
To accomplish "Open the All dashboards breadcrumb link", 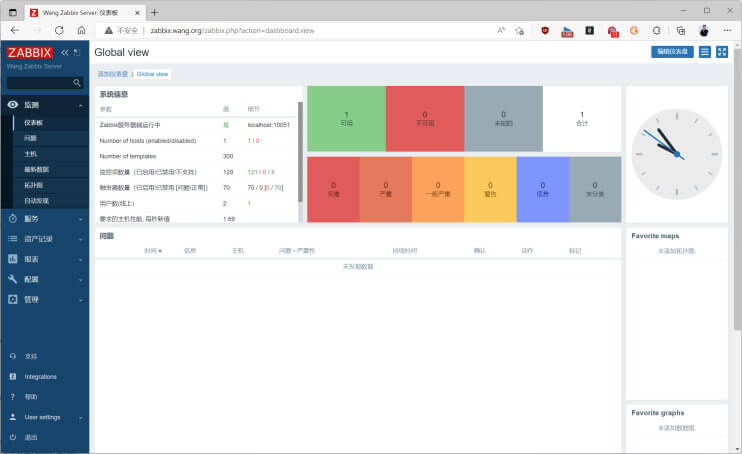I will [x=113, y=74].
